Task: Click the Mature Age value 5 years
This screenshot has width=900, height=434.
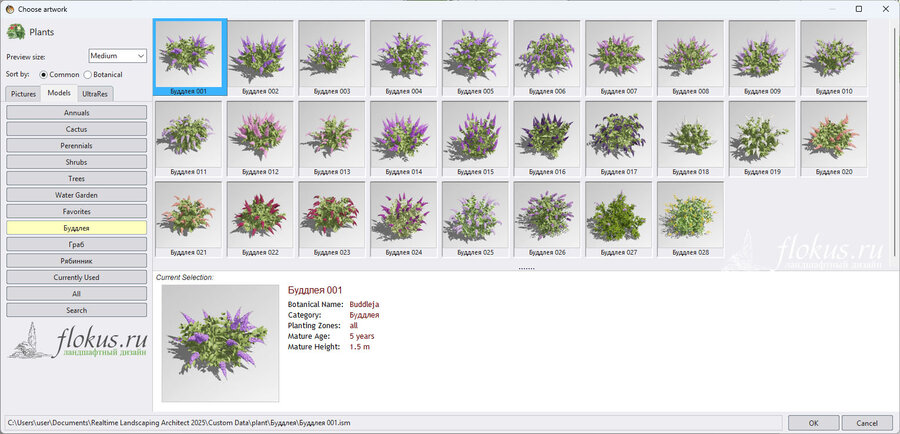Action: click(362, 336)
